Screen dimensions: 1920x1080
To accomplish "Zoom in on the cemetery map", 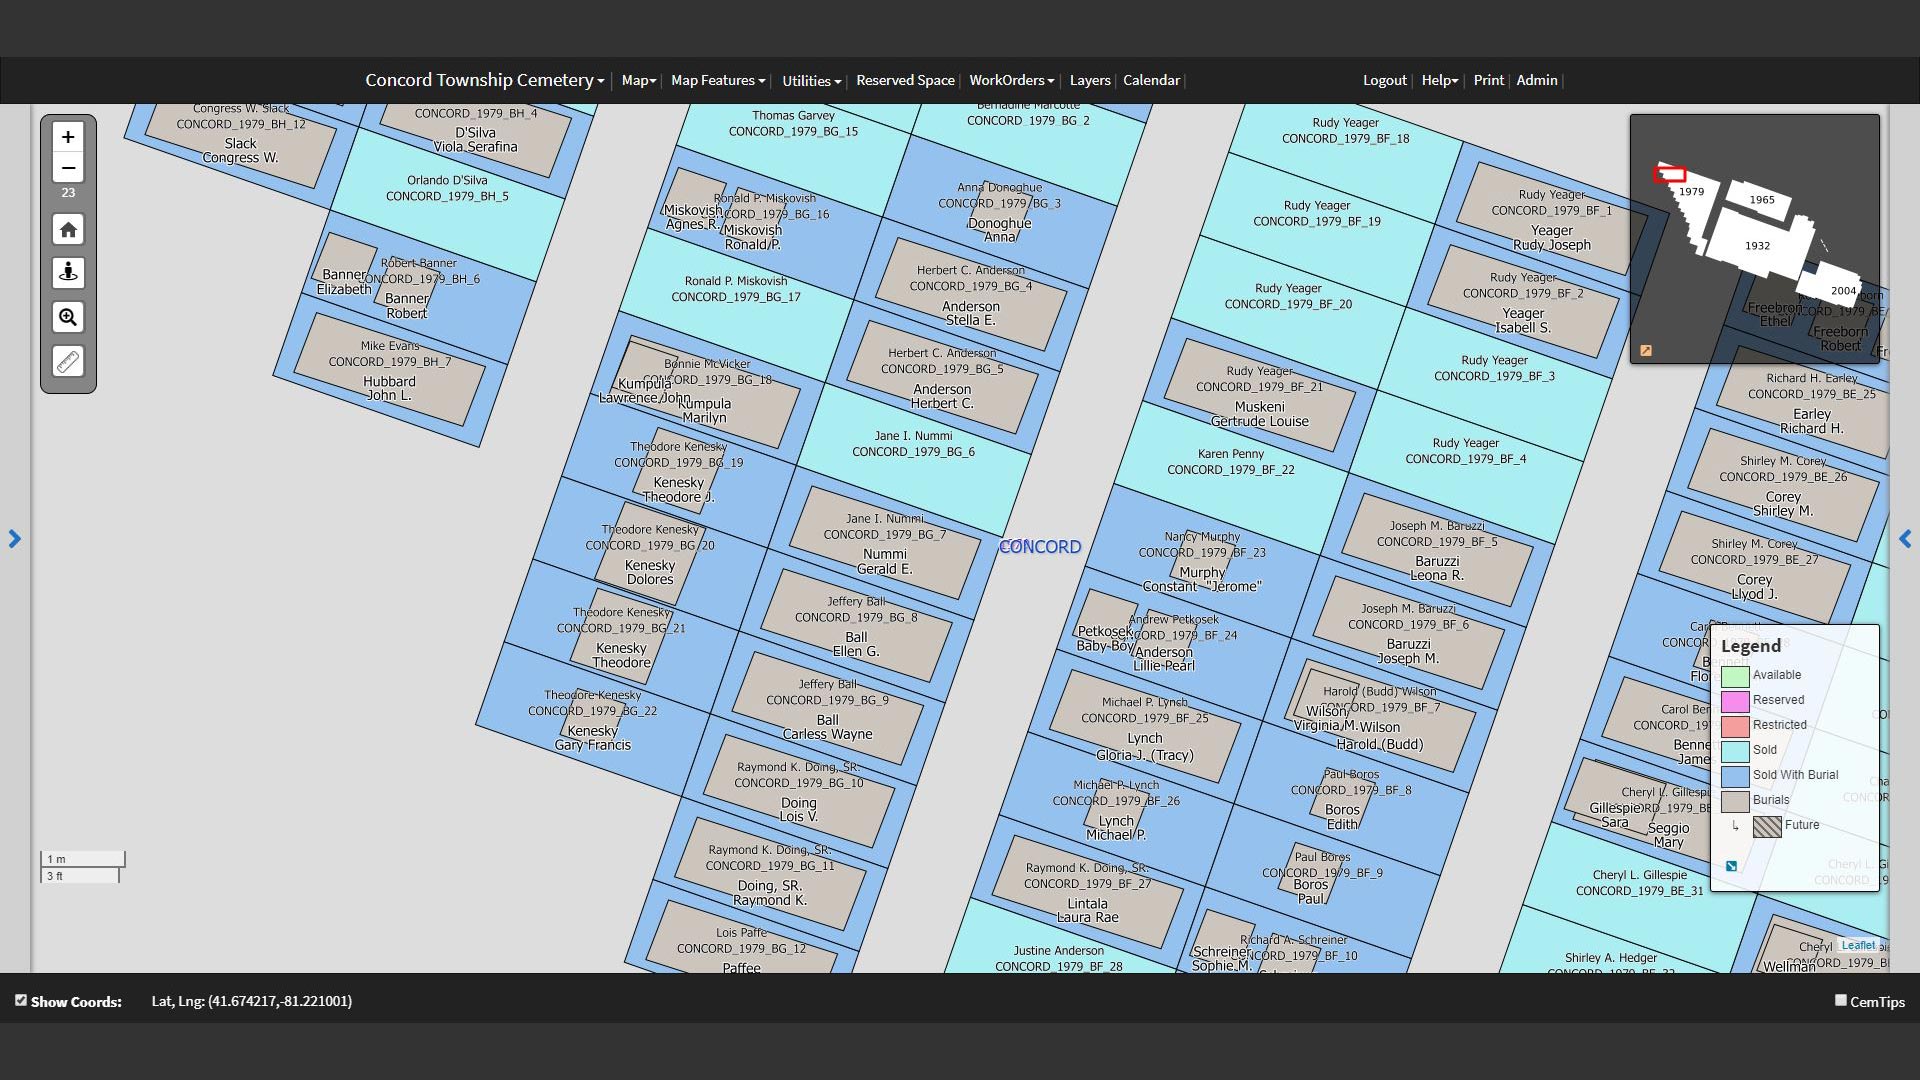I will pyautogui.click(x=68, y=137).
